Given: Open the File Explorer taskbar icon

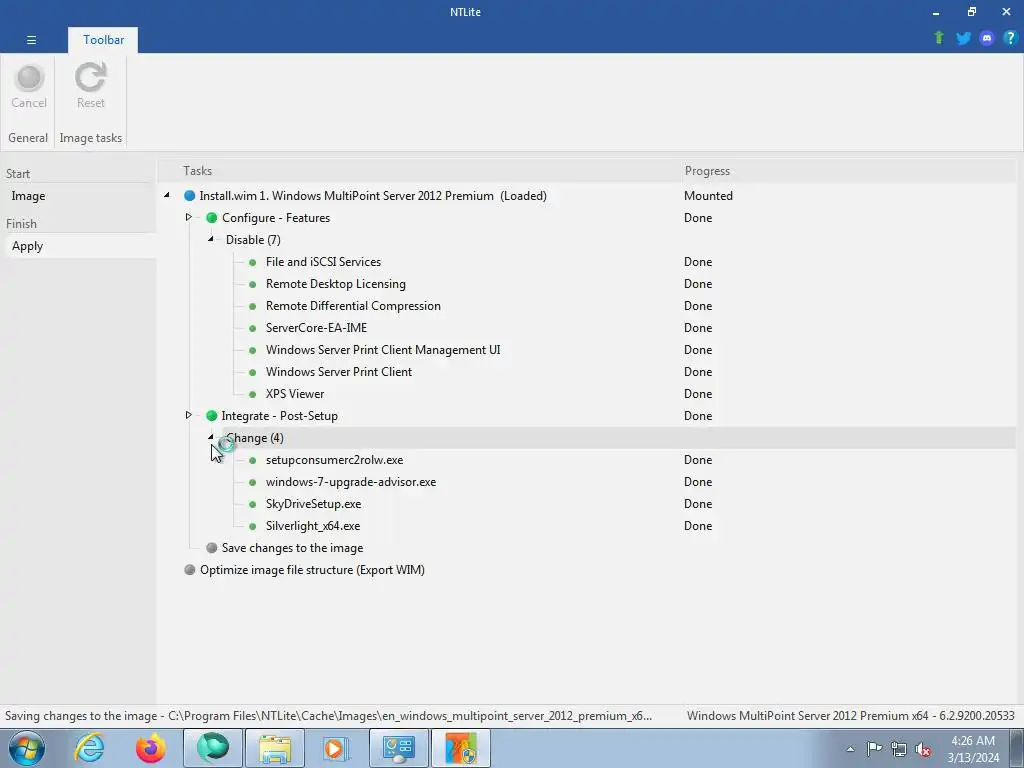Looking at the screenshot, I should click(x=274, y=748).
